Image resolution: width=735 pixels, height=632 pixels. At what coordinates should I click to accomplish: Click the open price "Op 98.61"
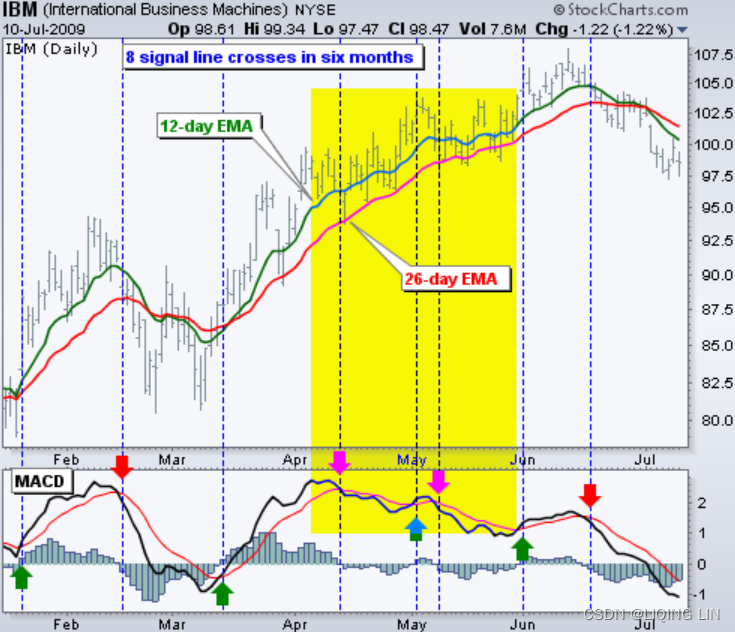click(201, 29)
